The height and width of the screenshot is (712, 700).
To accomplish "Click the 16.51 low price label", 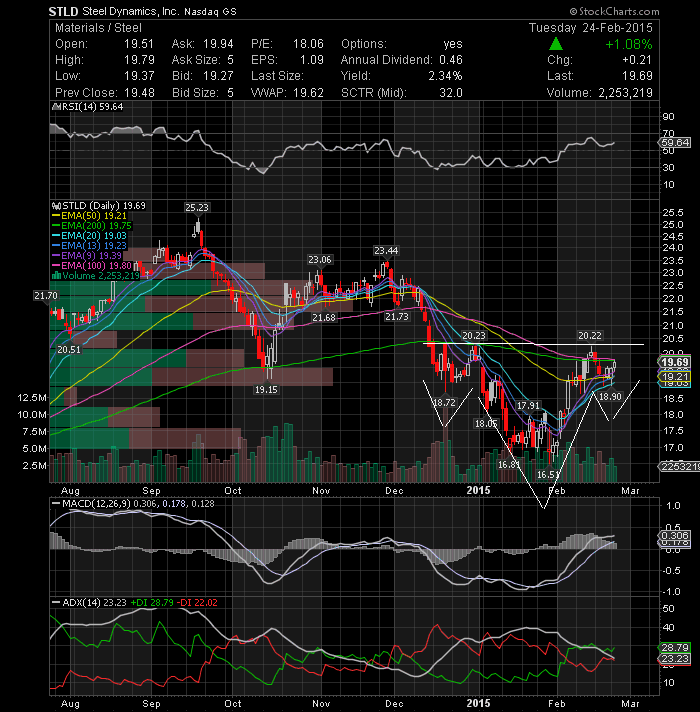I will (547, 475).
